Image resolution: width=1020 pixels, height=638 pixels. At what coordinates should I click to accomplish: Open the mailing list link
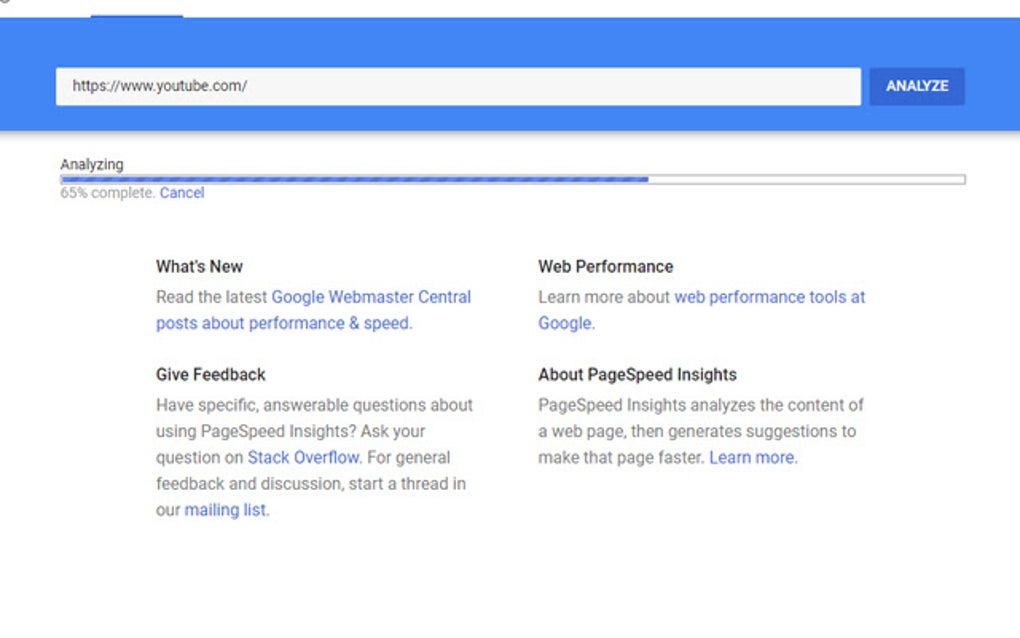(x=224, y=509)
